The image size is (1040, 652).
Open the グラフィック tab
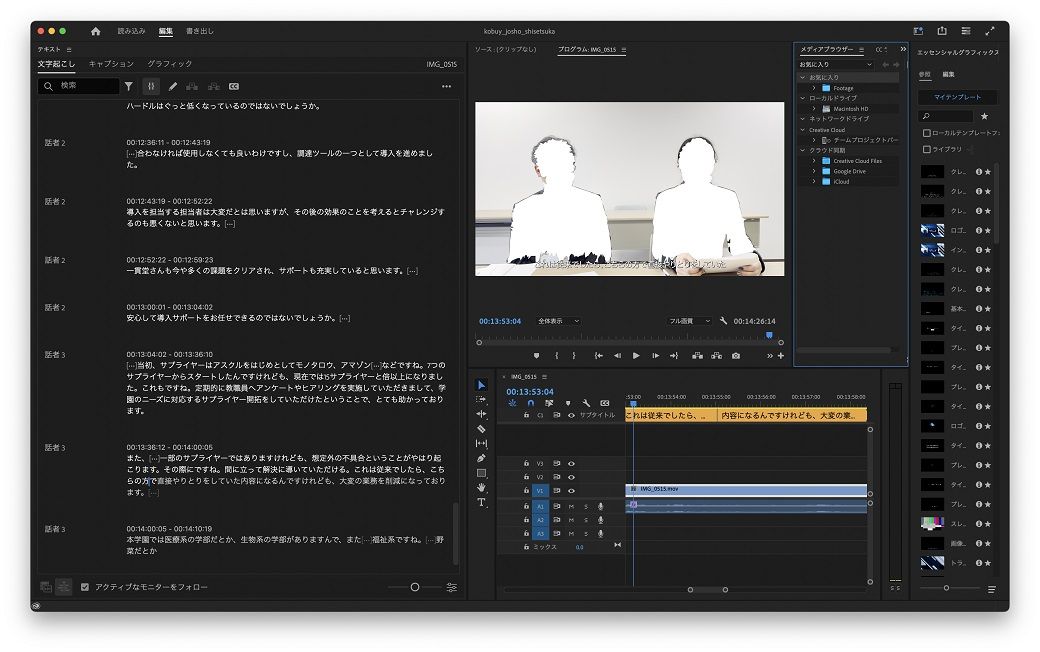click(169, 64)
